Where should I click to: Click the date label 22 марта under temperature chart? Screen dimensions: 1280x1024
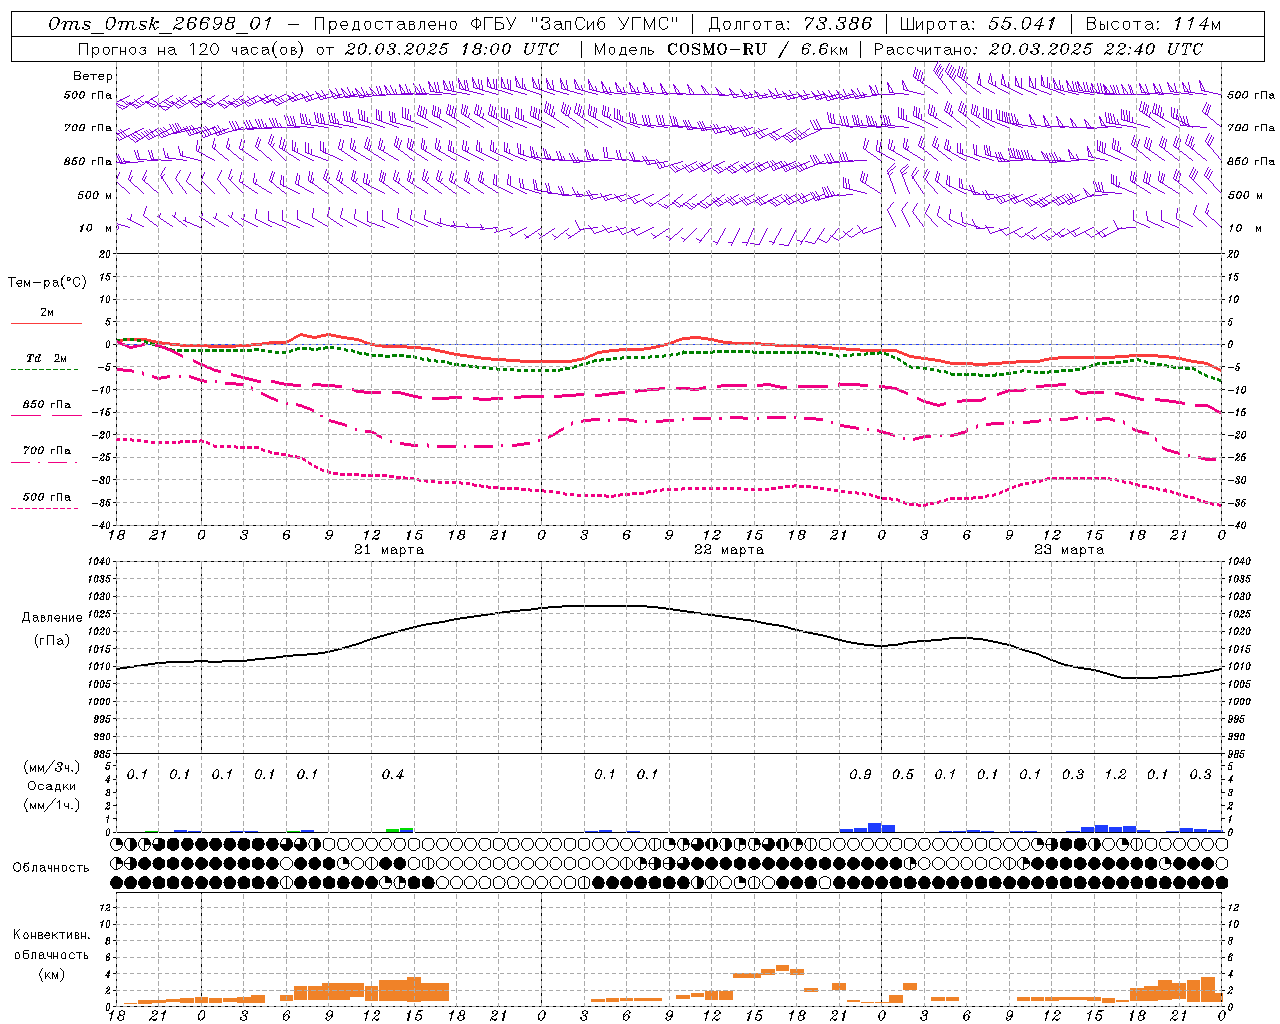click(729, 550)
